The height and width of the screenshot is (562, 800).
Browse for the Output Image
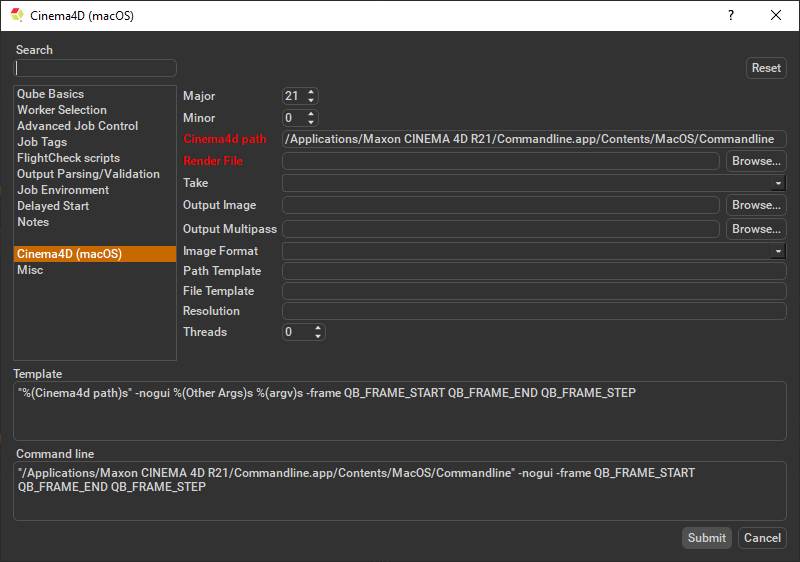(x=755, y=205)
